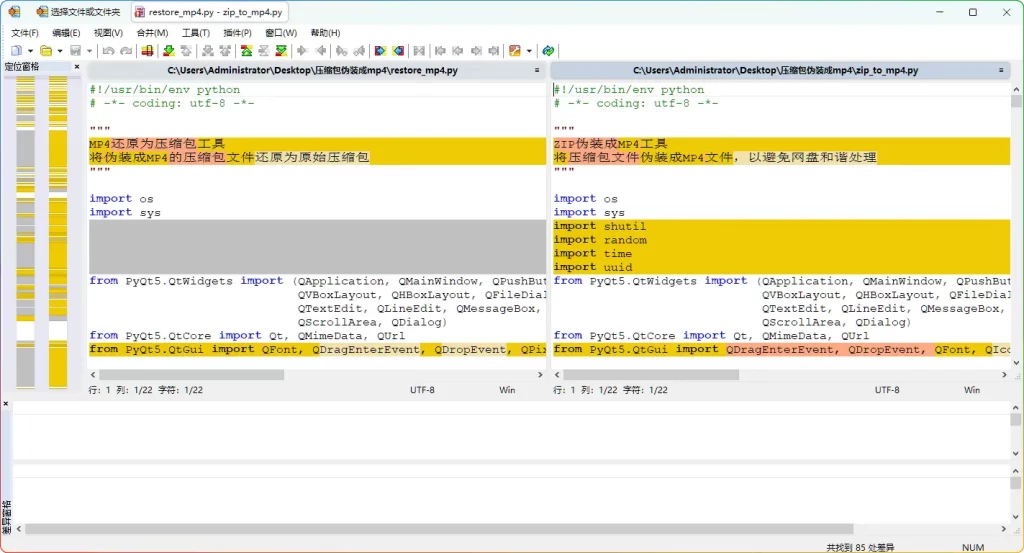
Task: Click right pane scroll down arrow
Action: tap(1016, 362)
